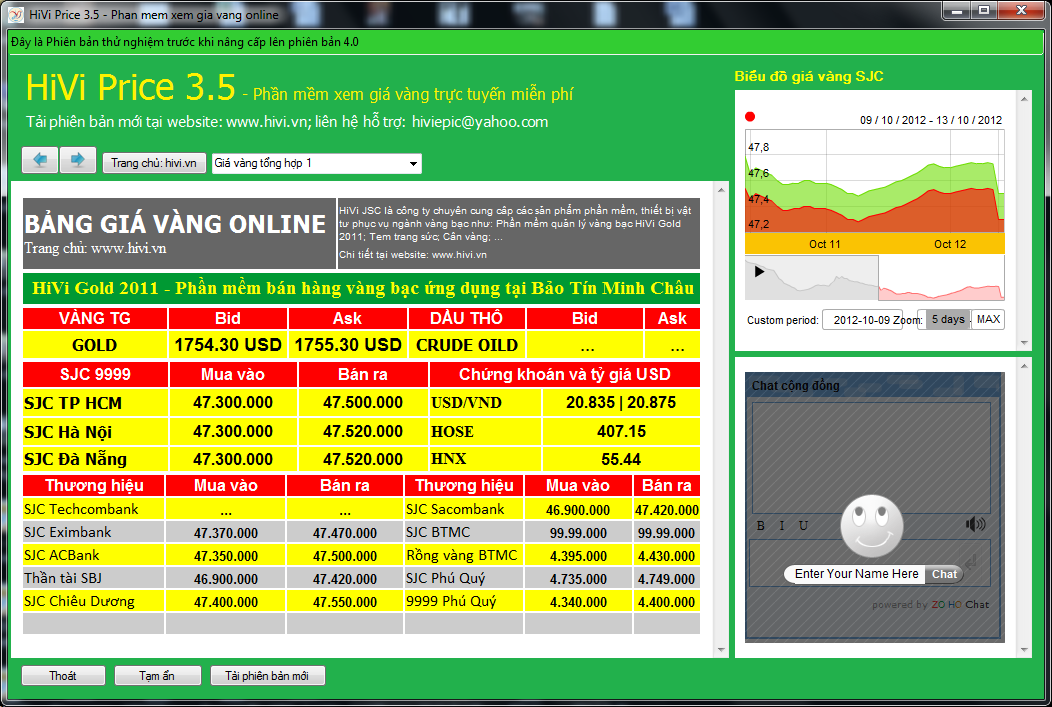The height and width of the screenshot is (707, 1052).
Task: Click the BẢNG GIÁ VÀNG ONLINE header
Action: [x=175, y=224]
